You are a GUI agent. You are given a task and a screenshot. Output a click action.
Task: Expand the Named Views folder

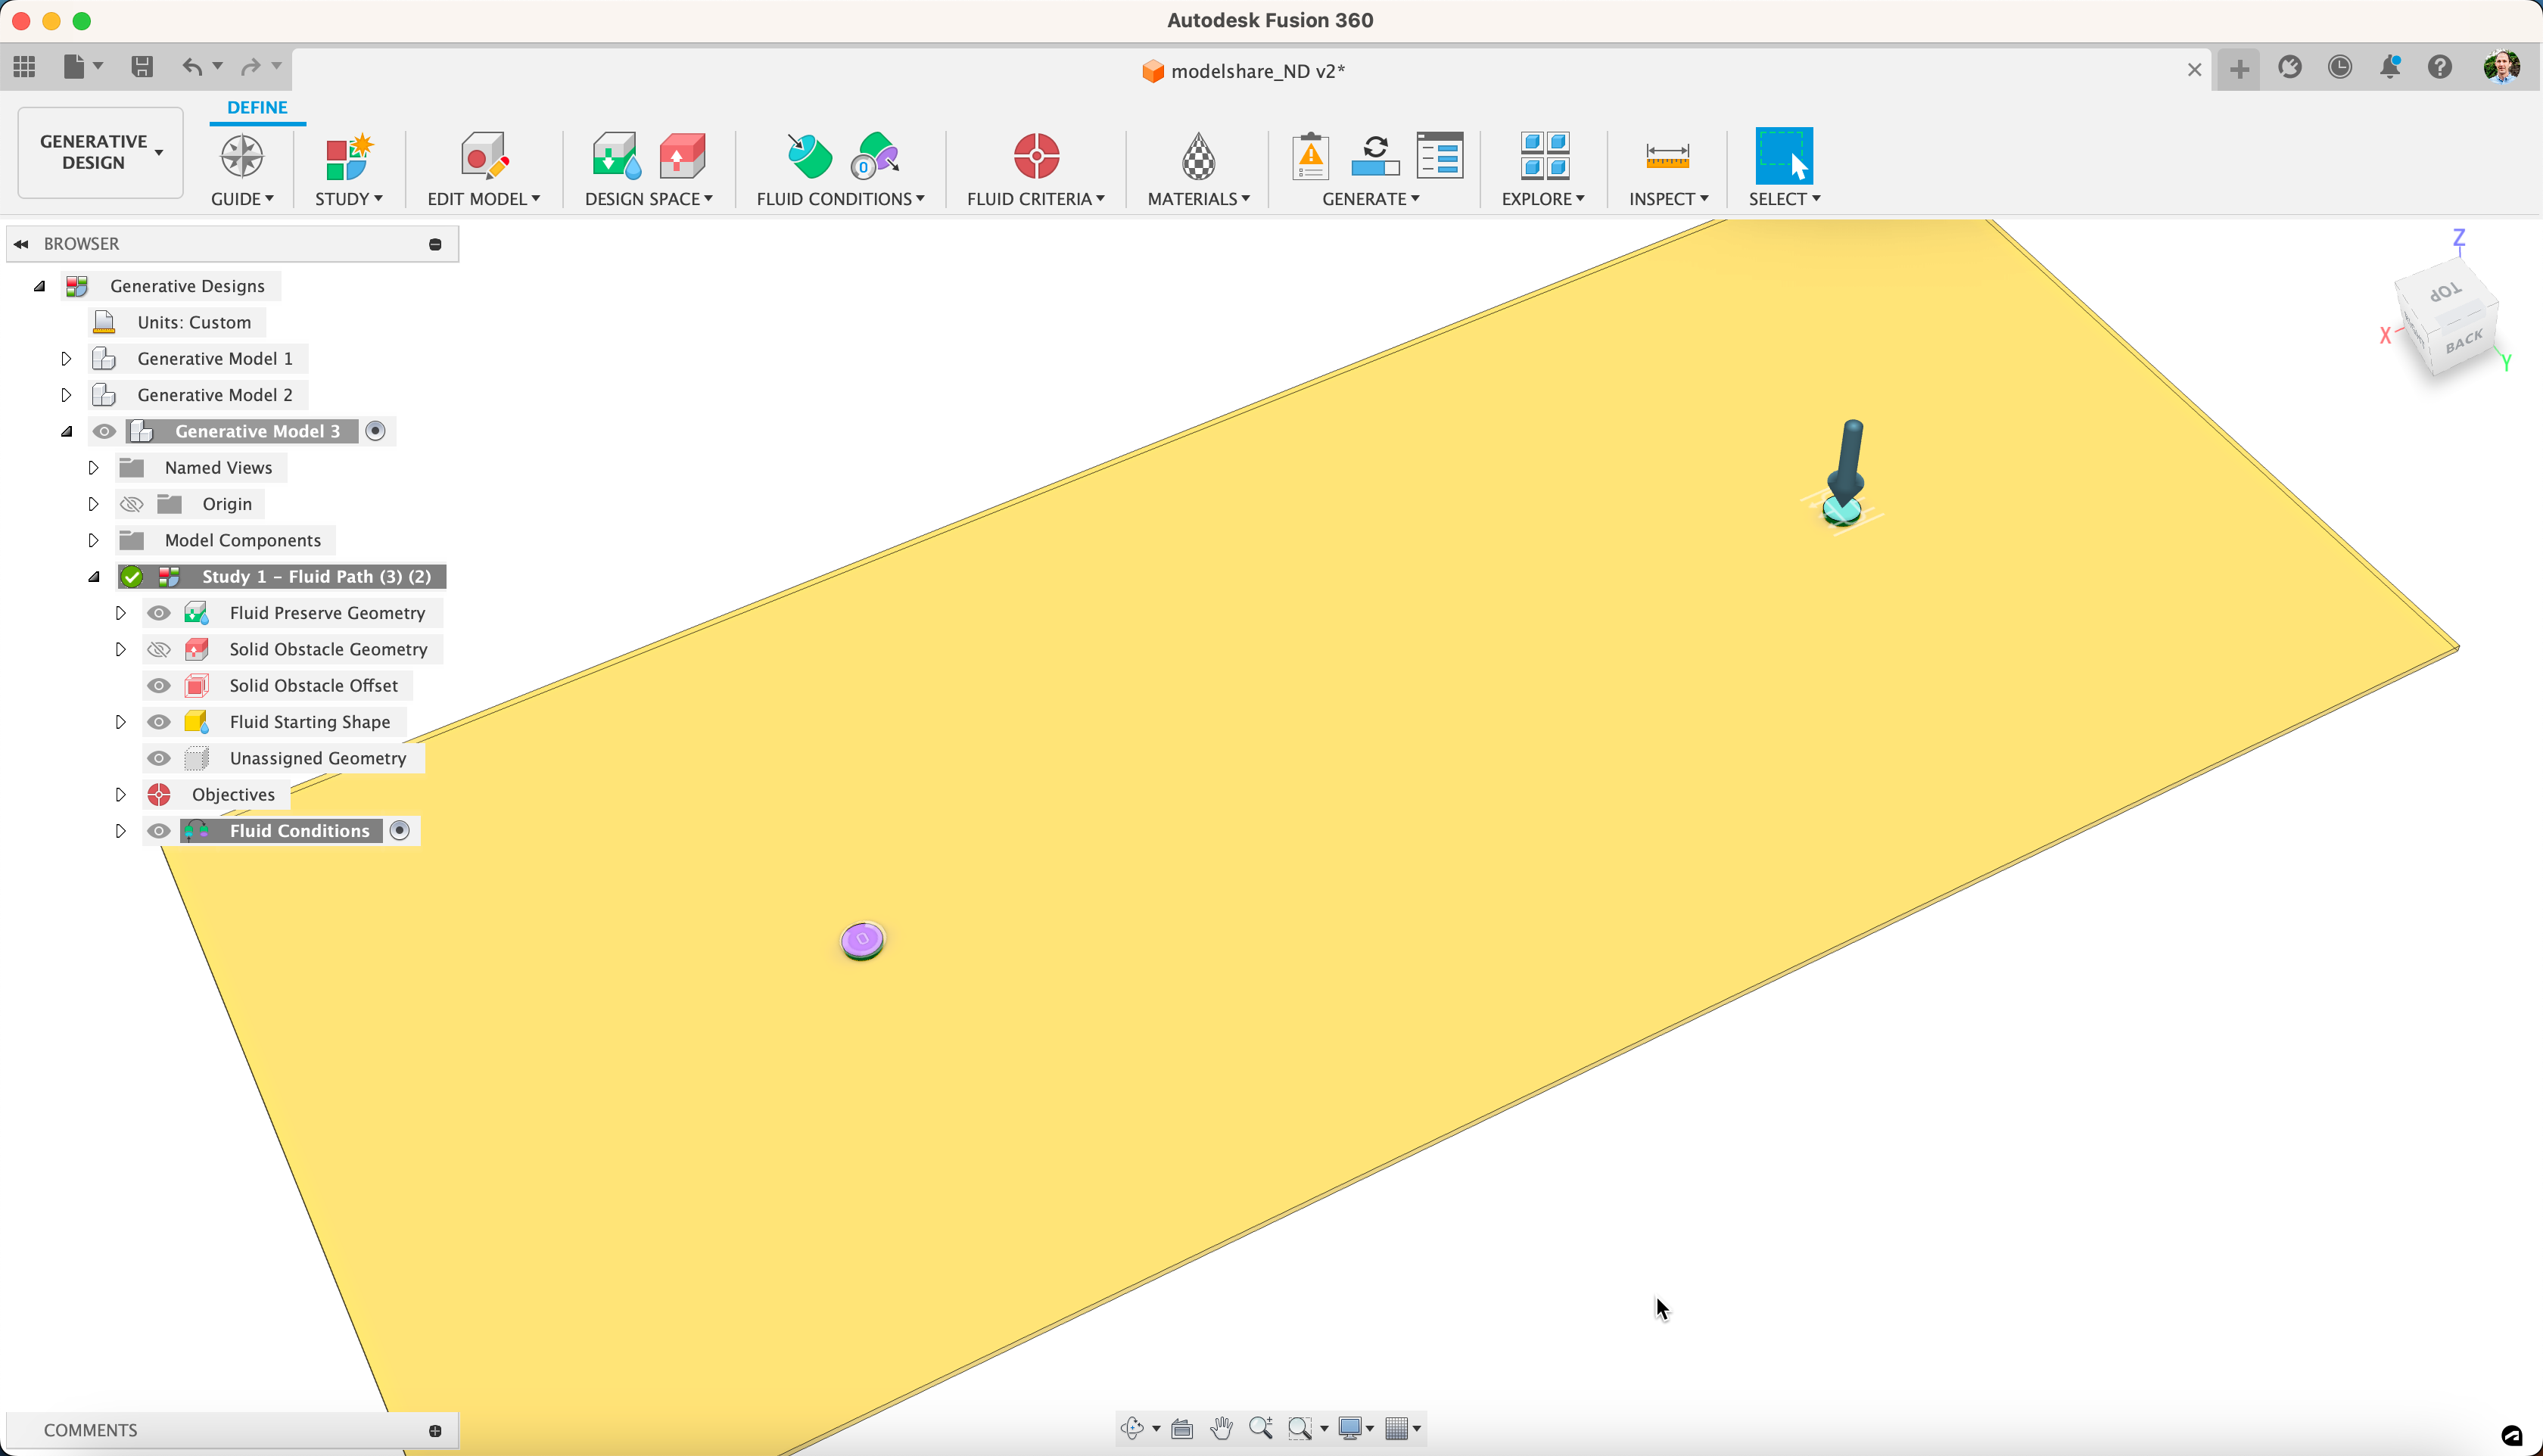pyautogui.click(x=94, y=467)
